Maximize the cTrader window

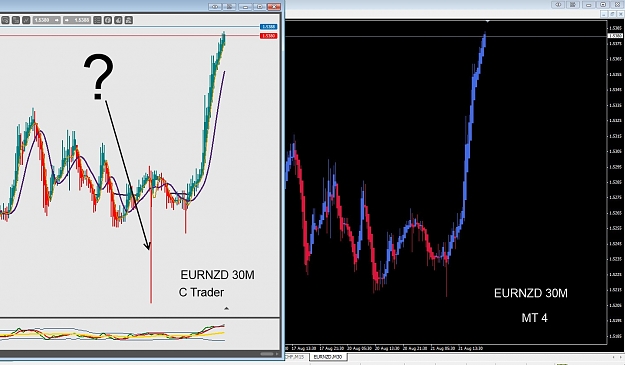pyautogui.click(x=260, y=7)
